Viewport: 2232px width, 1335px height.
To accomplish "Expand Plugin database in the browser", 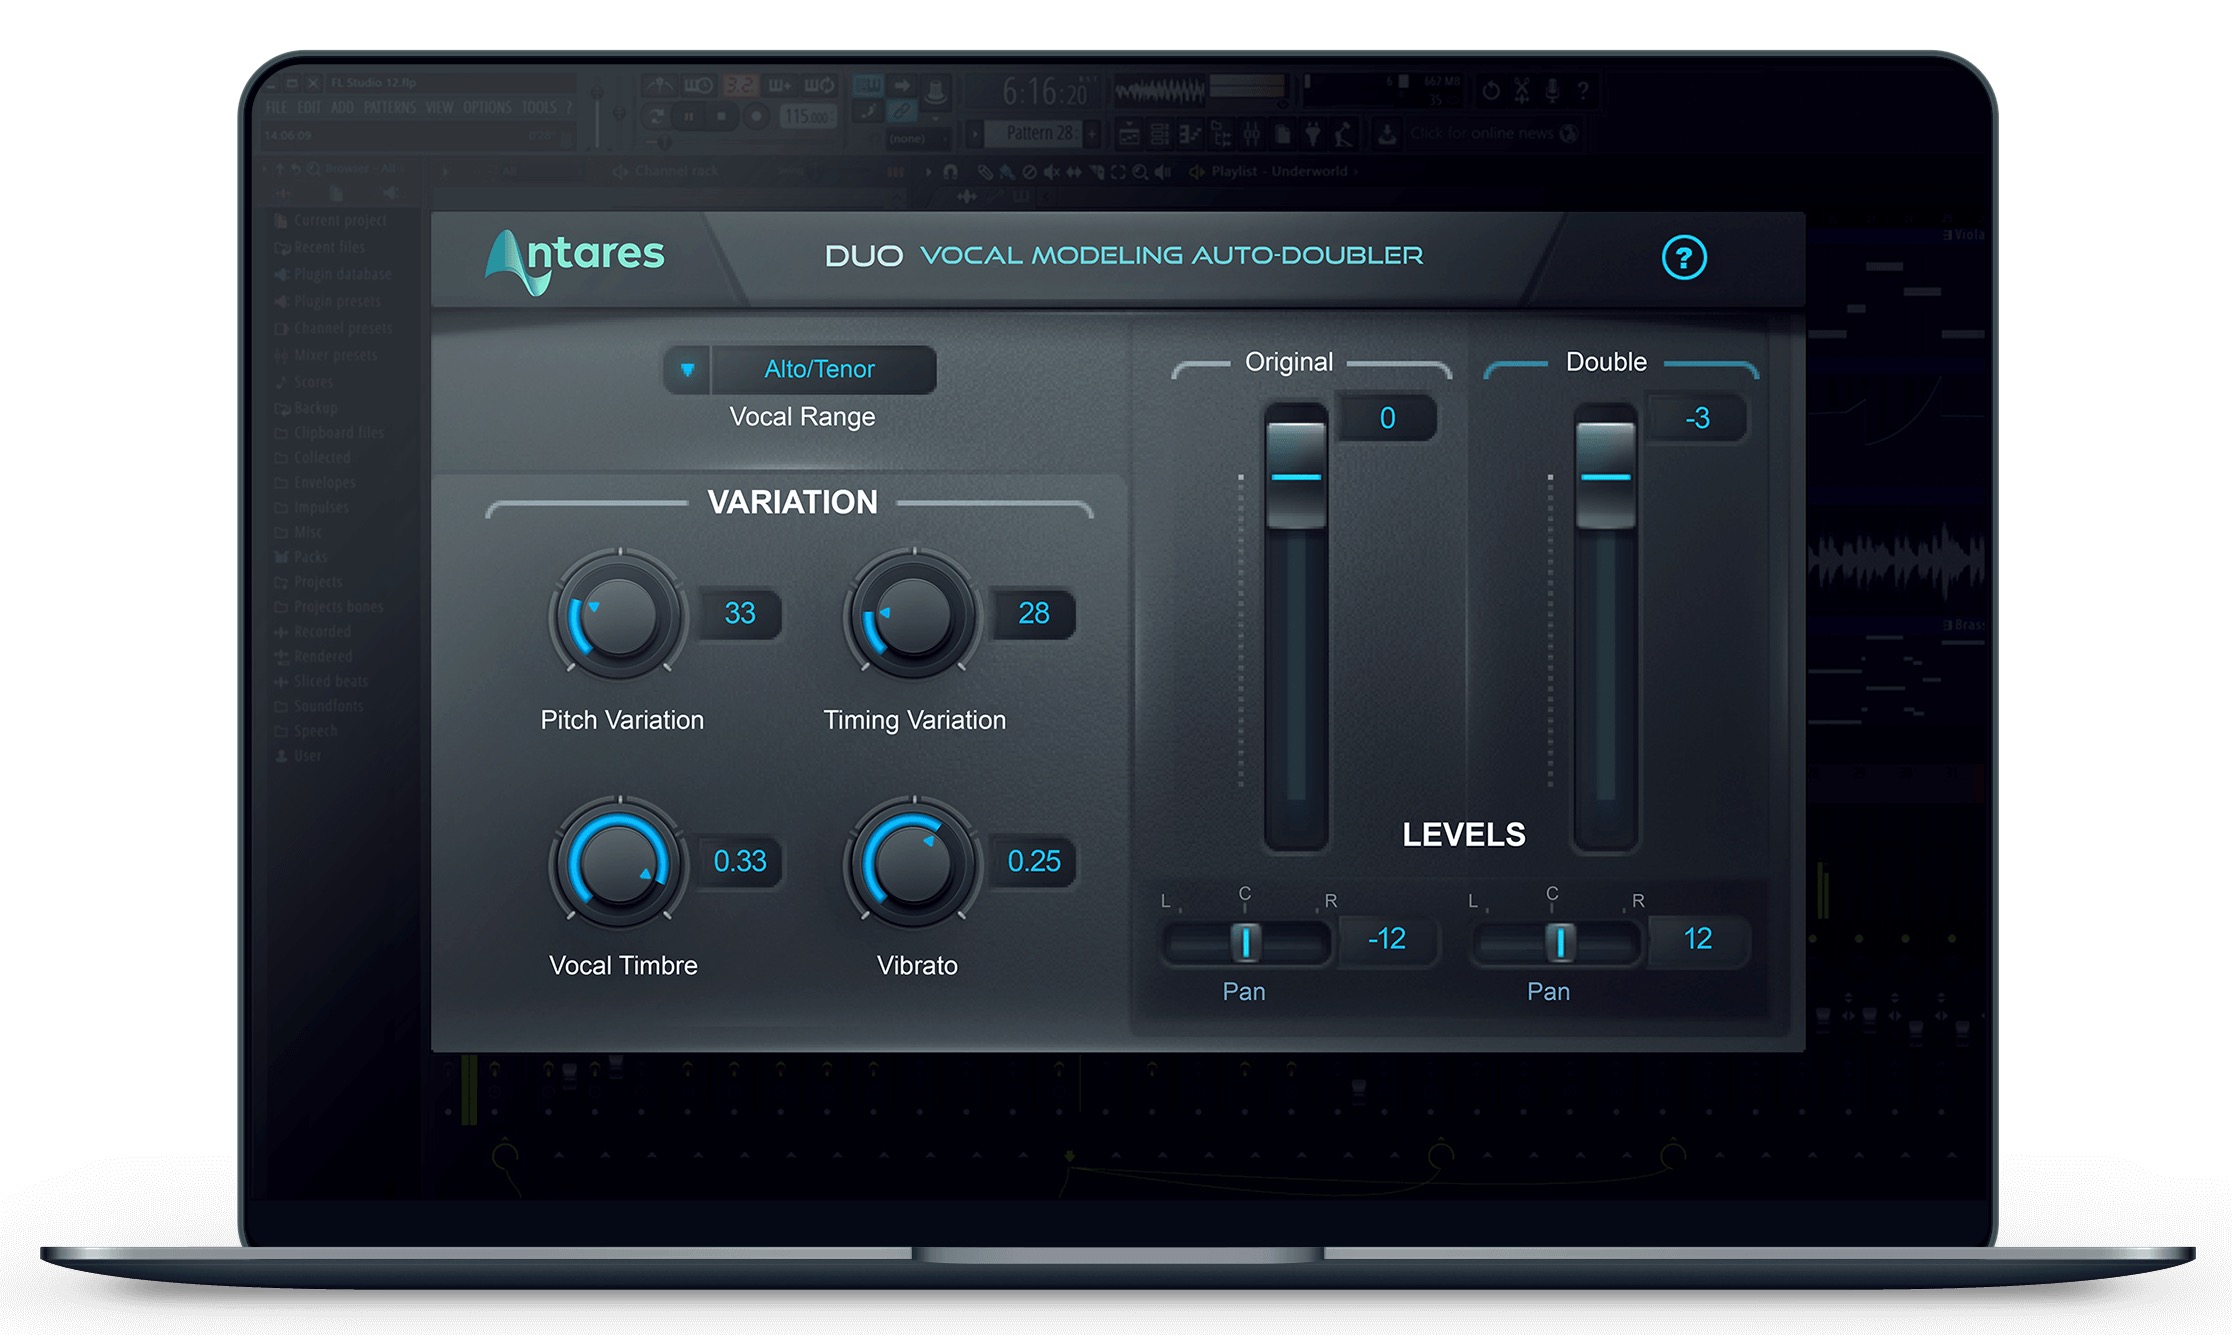I will tap(333, 274).
